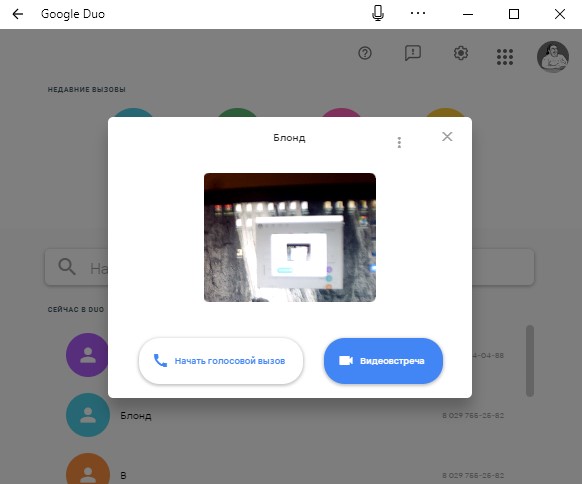Click the microphone icon in title bar

[x=378, y=14]
